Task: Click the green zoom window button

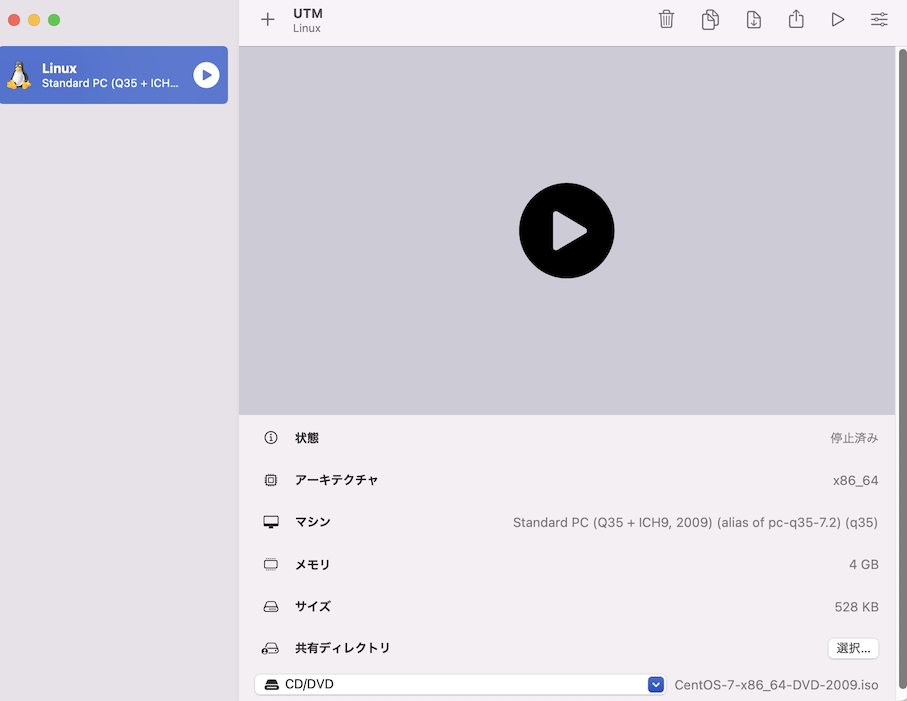Action: (54, 20)
